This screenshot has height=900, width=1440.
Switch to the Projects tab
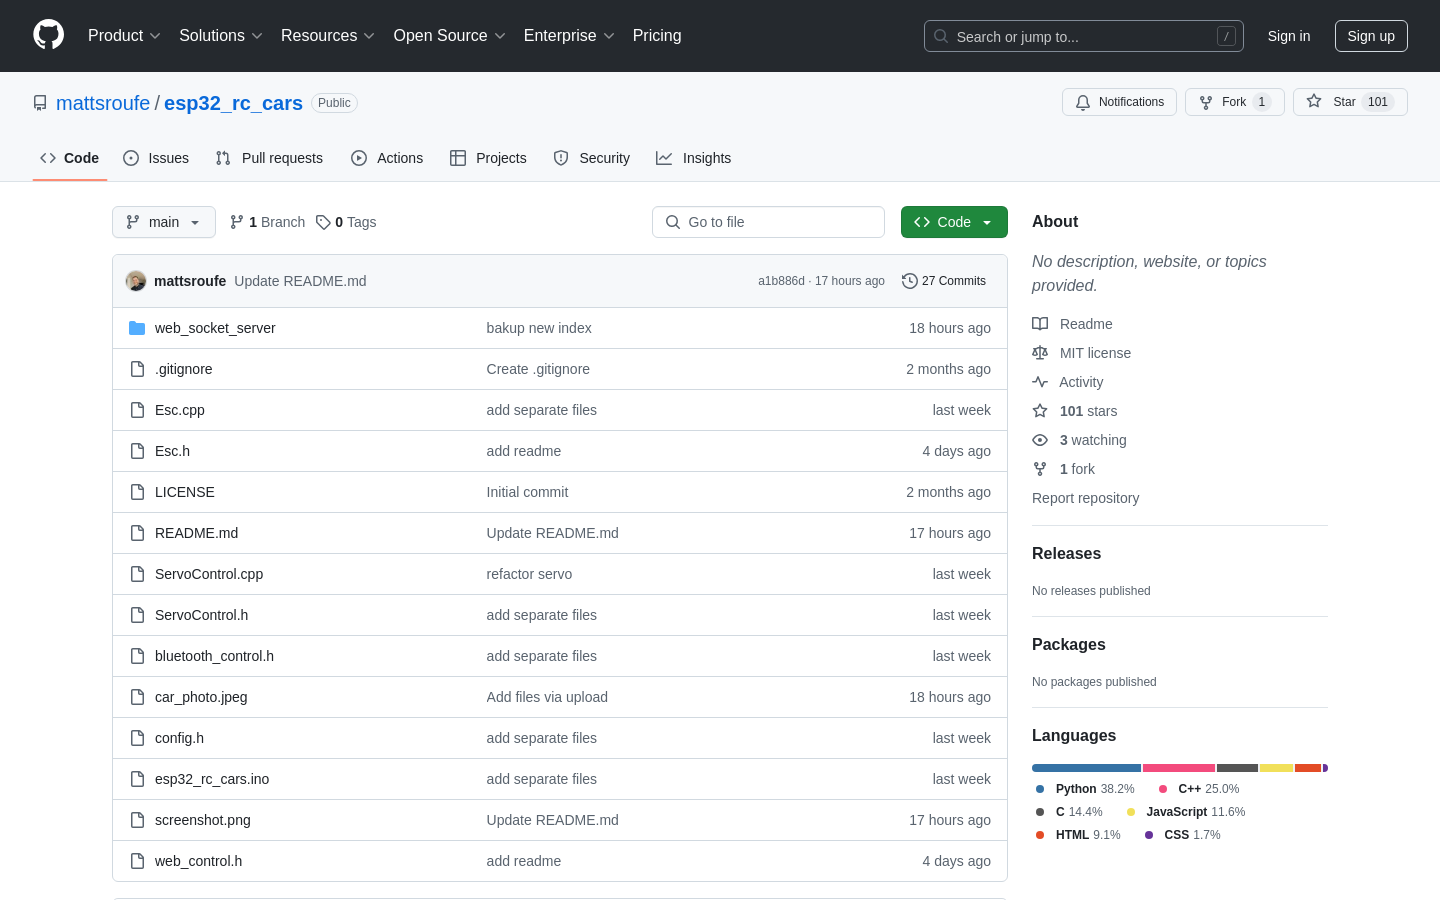pos(488,158)
